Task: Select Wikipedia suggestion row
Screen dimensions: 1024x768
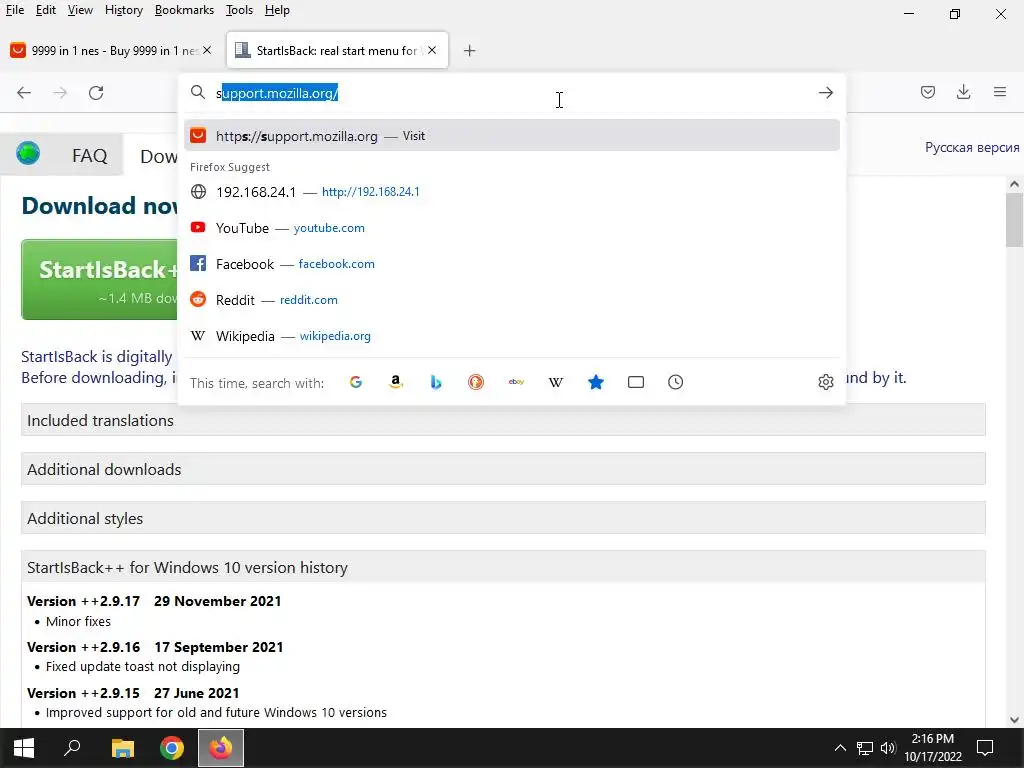Action: point(512,336)
